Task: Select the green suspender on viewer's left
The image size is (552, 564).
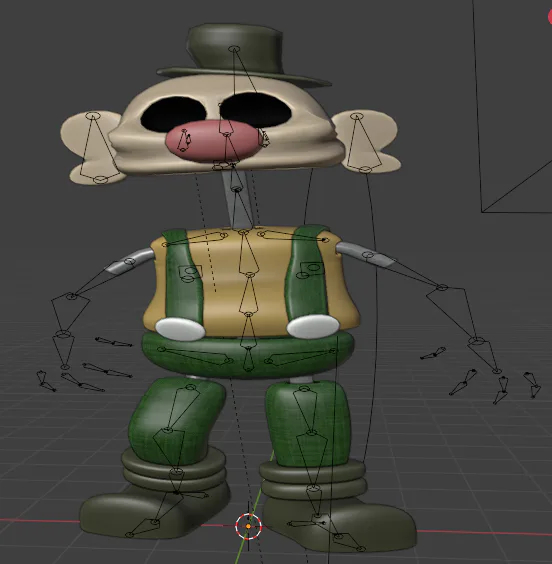Action: pos(182,277)
